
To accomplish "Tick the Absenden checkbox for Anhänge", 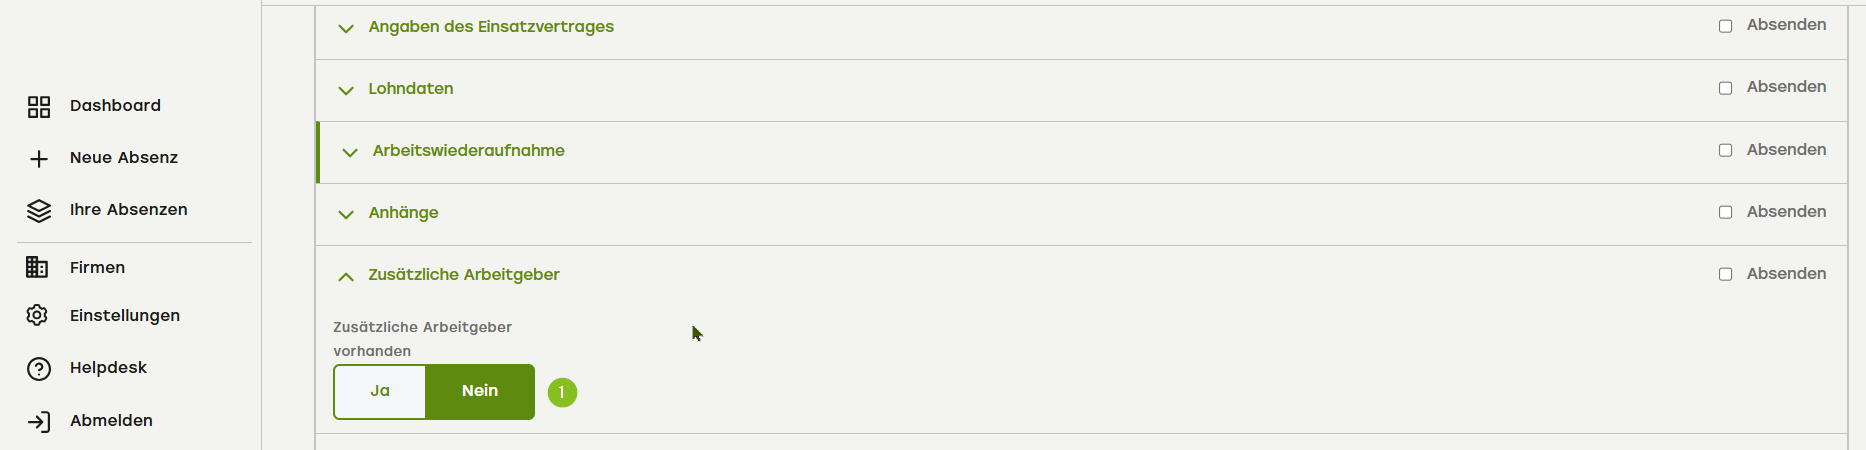I will tap(1725, 212).
